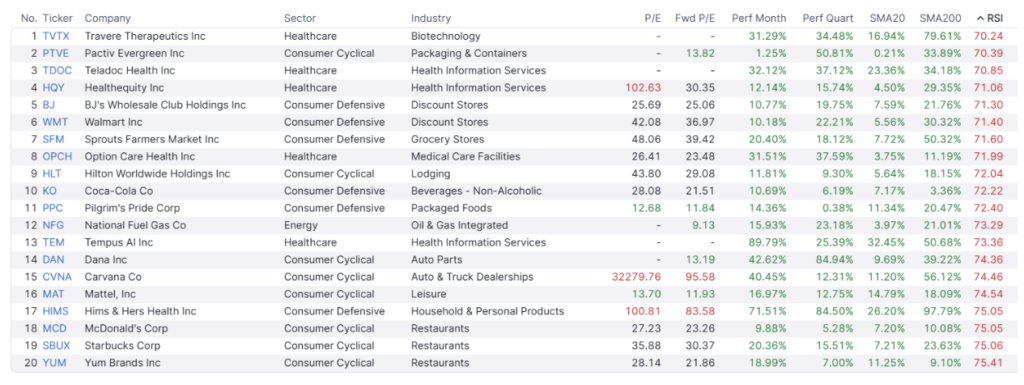Click the Ticker column header

pyautogui.click(x=57, y=18)
